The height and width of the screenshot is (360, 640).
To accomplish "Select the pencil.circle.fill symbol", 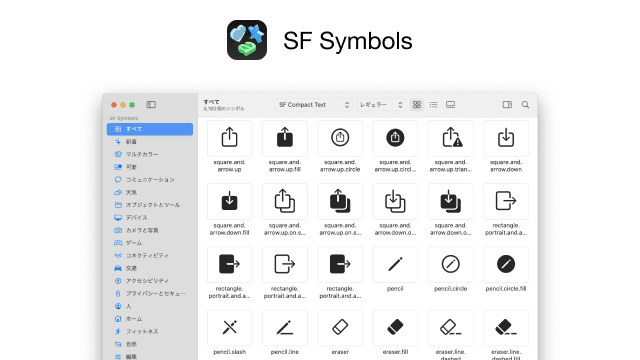I will (506, 264).
